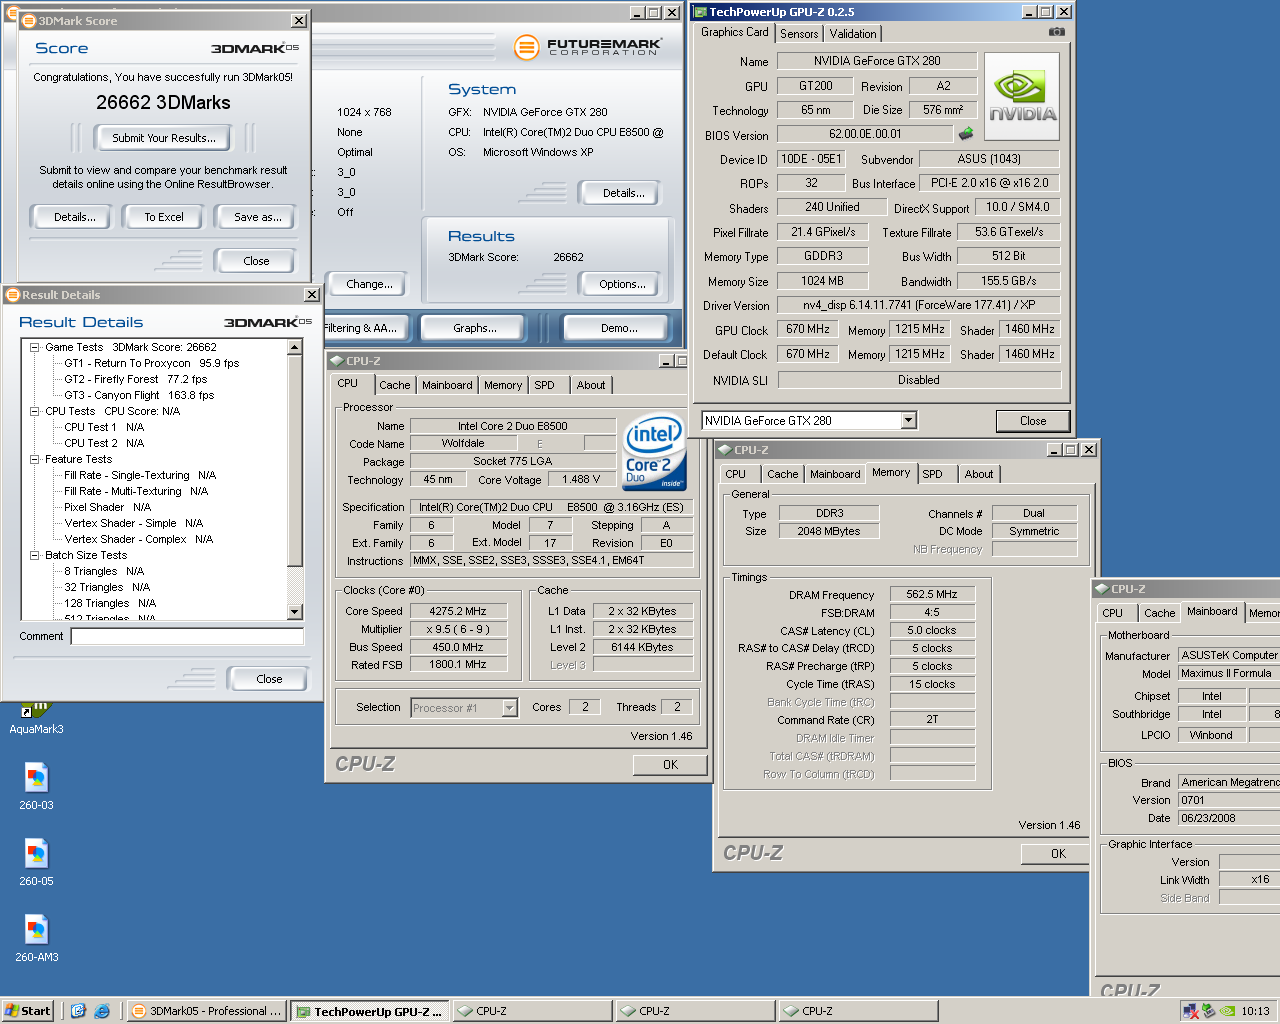1280x1024 pixels.
Task: Collapse the Feature Tests tree node
Action: [35, 459]
